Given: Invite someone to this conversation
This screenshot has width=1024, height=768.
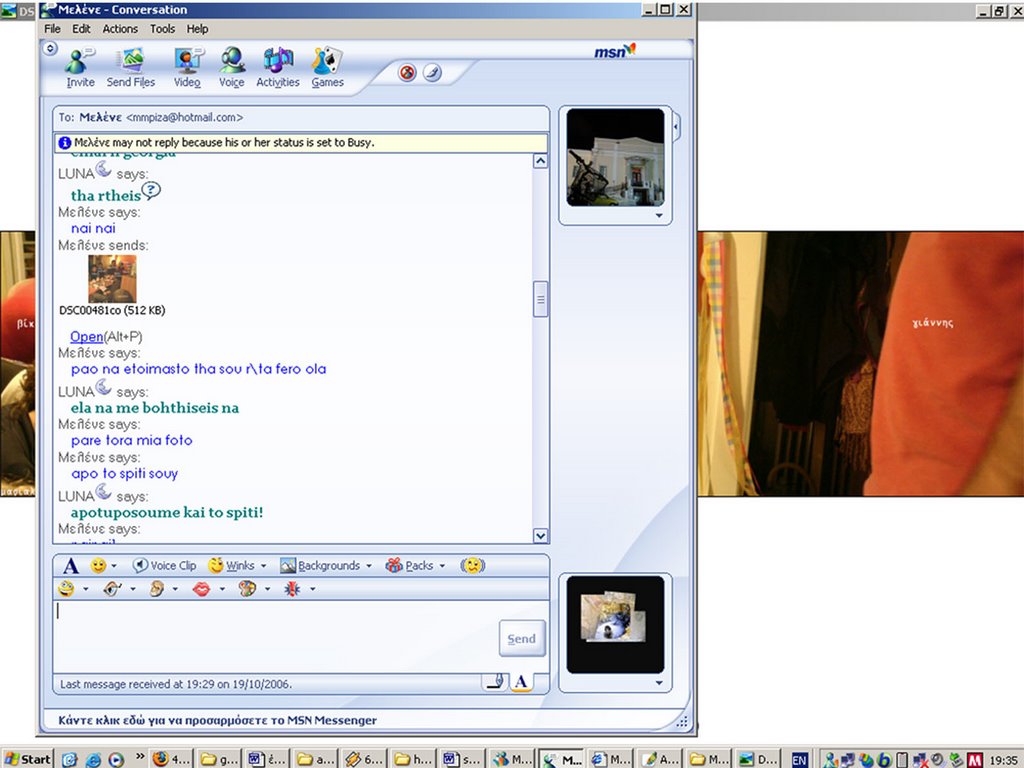Looking at the screenshot, I should (x=80, y=68).
